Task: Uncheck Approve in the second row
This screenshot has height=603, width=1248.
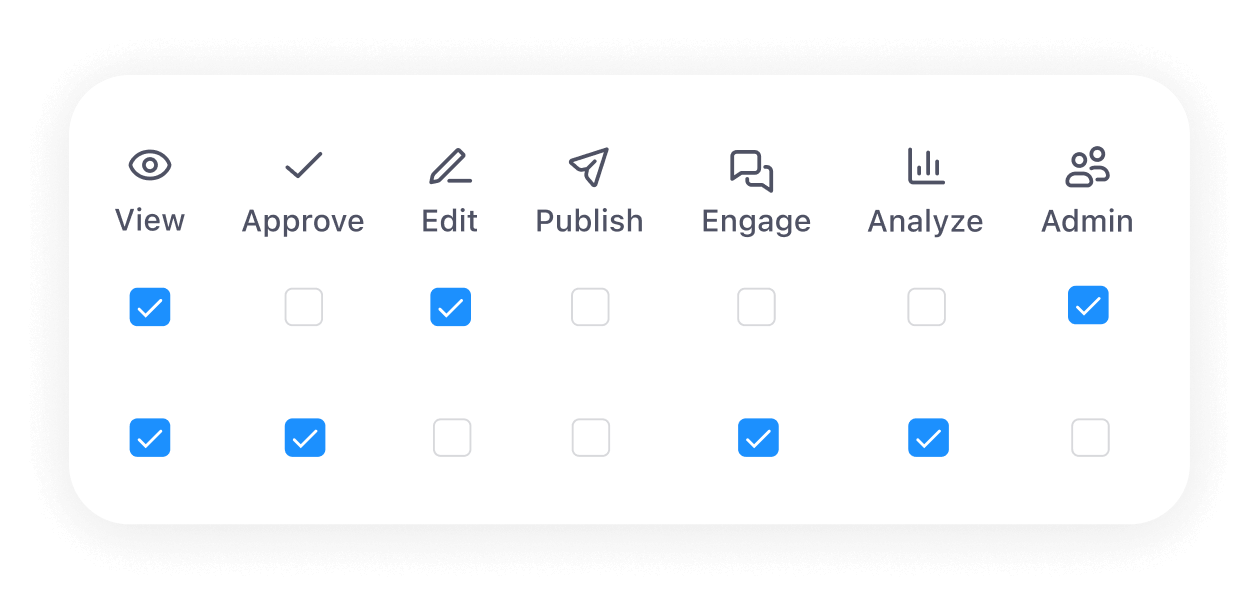Action: [x=305, y=437]
